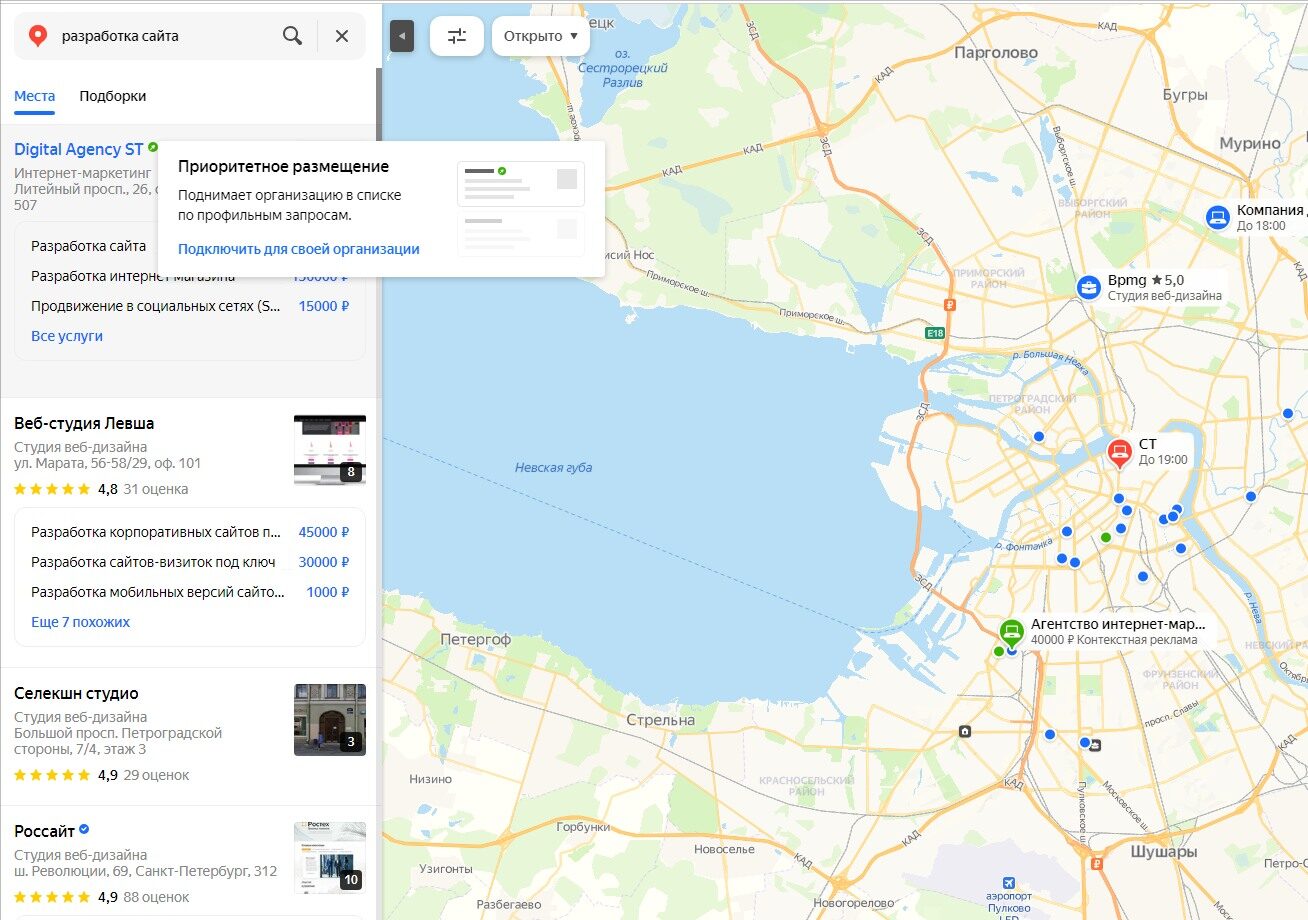Click Россайт 88 оценок rating
Screen dimensions: 1308x920
coord(156,897)
